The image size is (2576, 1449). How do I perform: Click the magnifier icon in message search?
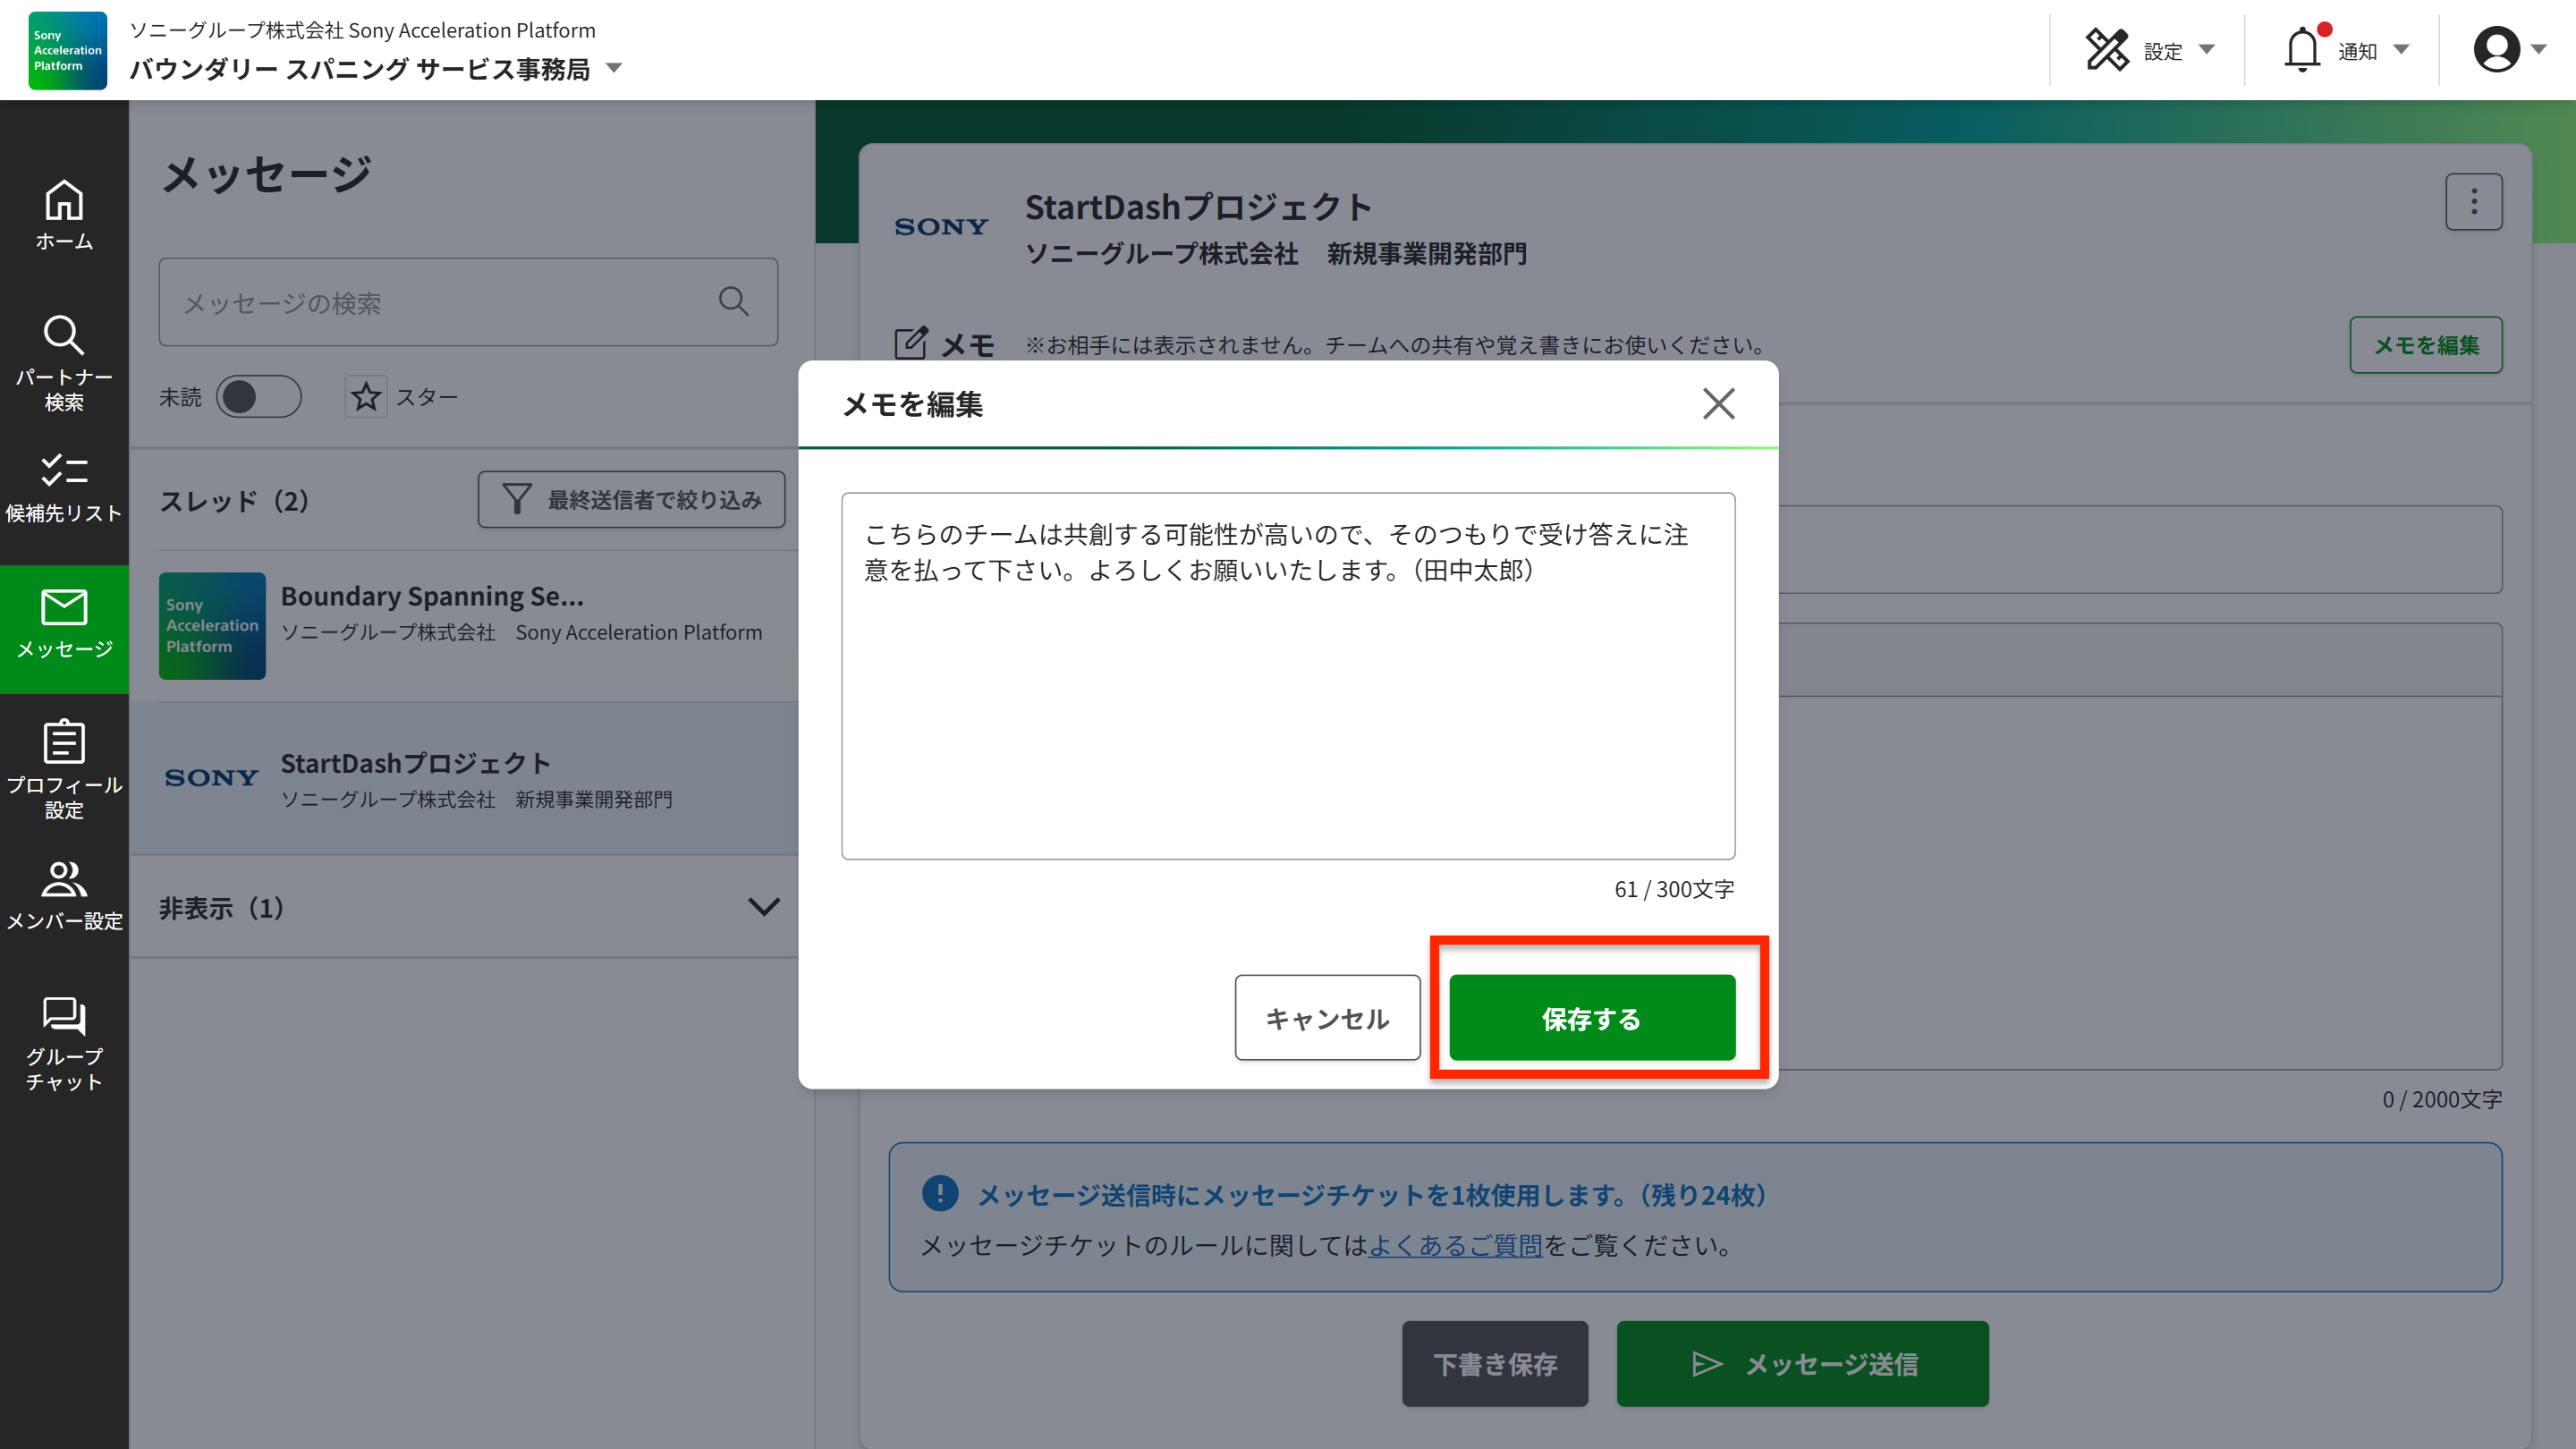(x=733, y=302)
